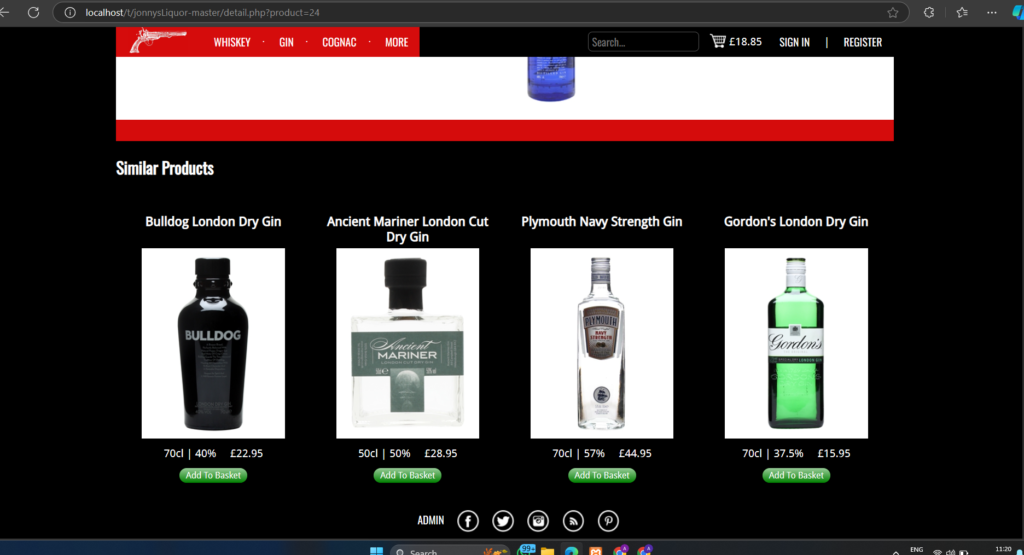Select the £28.95 Ancient Mariner price
The image size is (1024, 555).
(441, 453)
